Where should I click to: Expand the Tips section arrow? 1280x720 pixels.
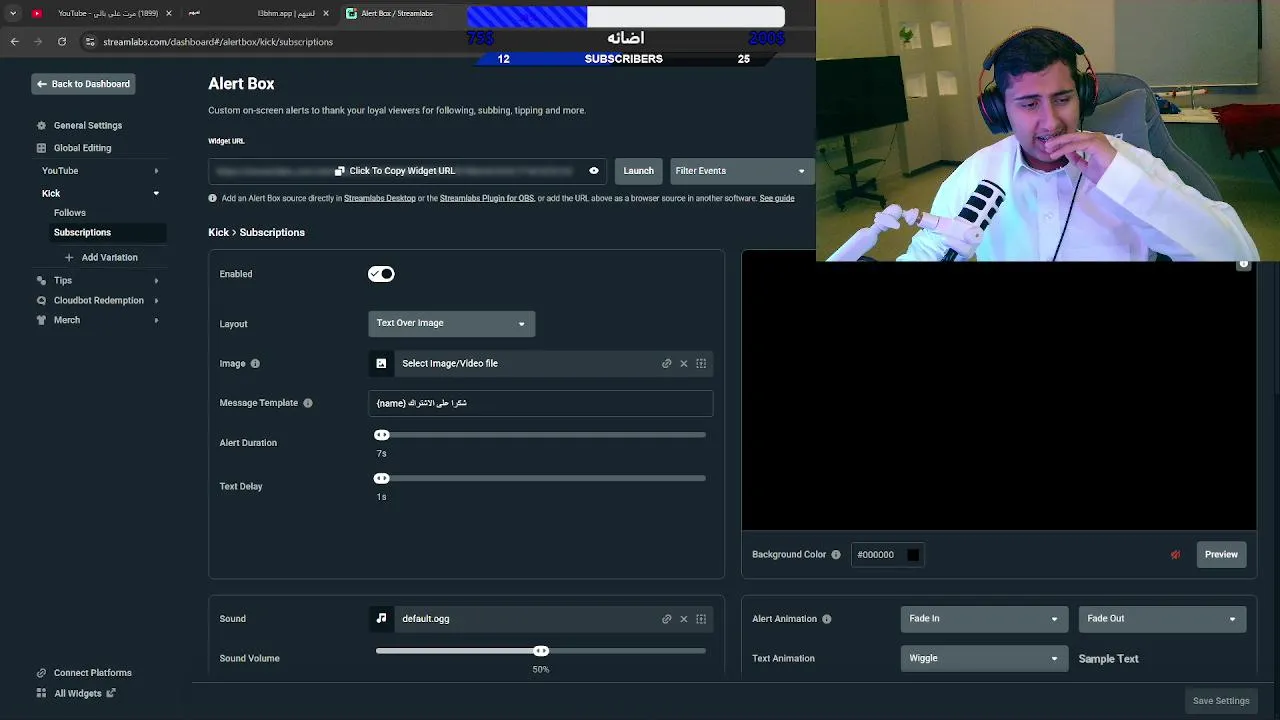[x=156, y=281]
